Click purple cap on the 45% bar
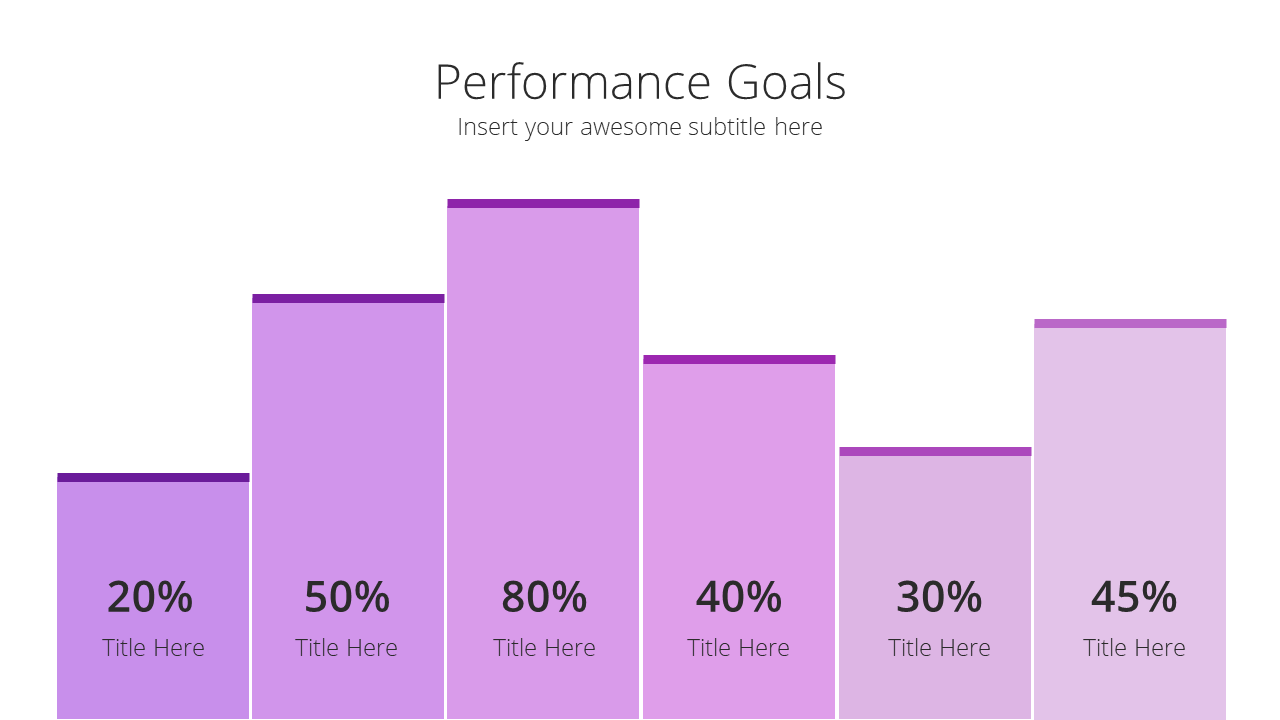 coord(1130,324)
